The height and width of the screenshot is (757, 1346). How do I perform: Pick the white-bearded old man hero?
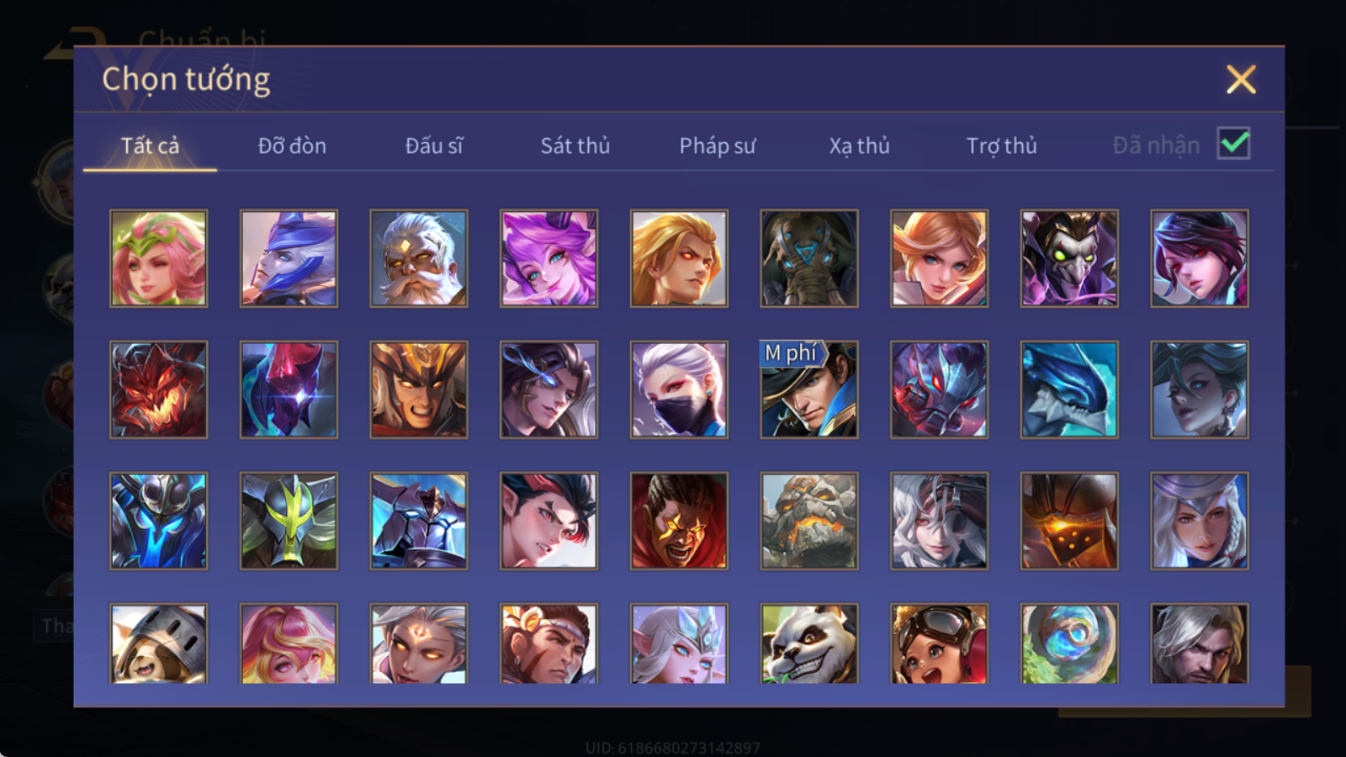point(419,258)
